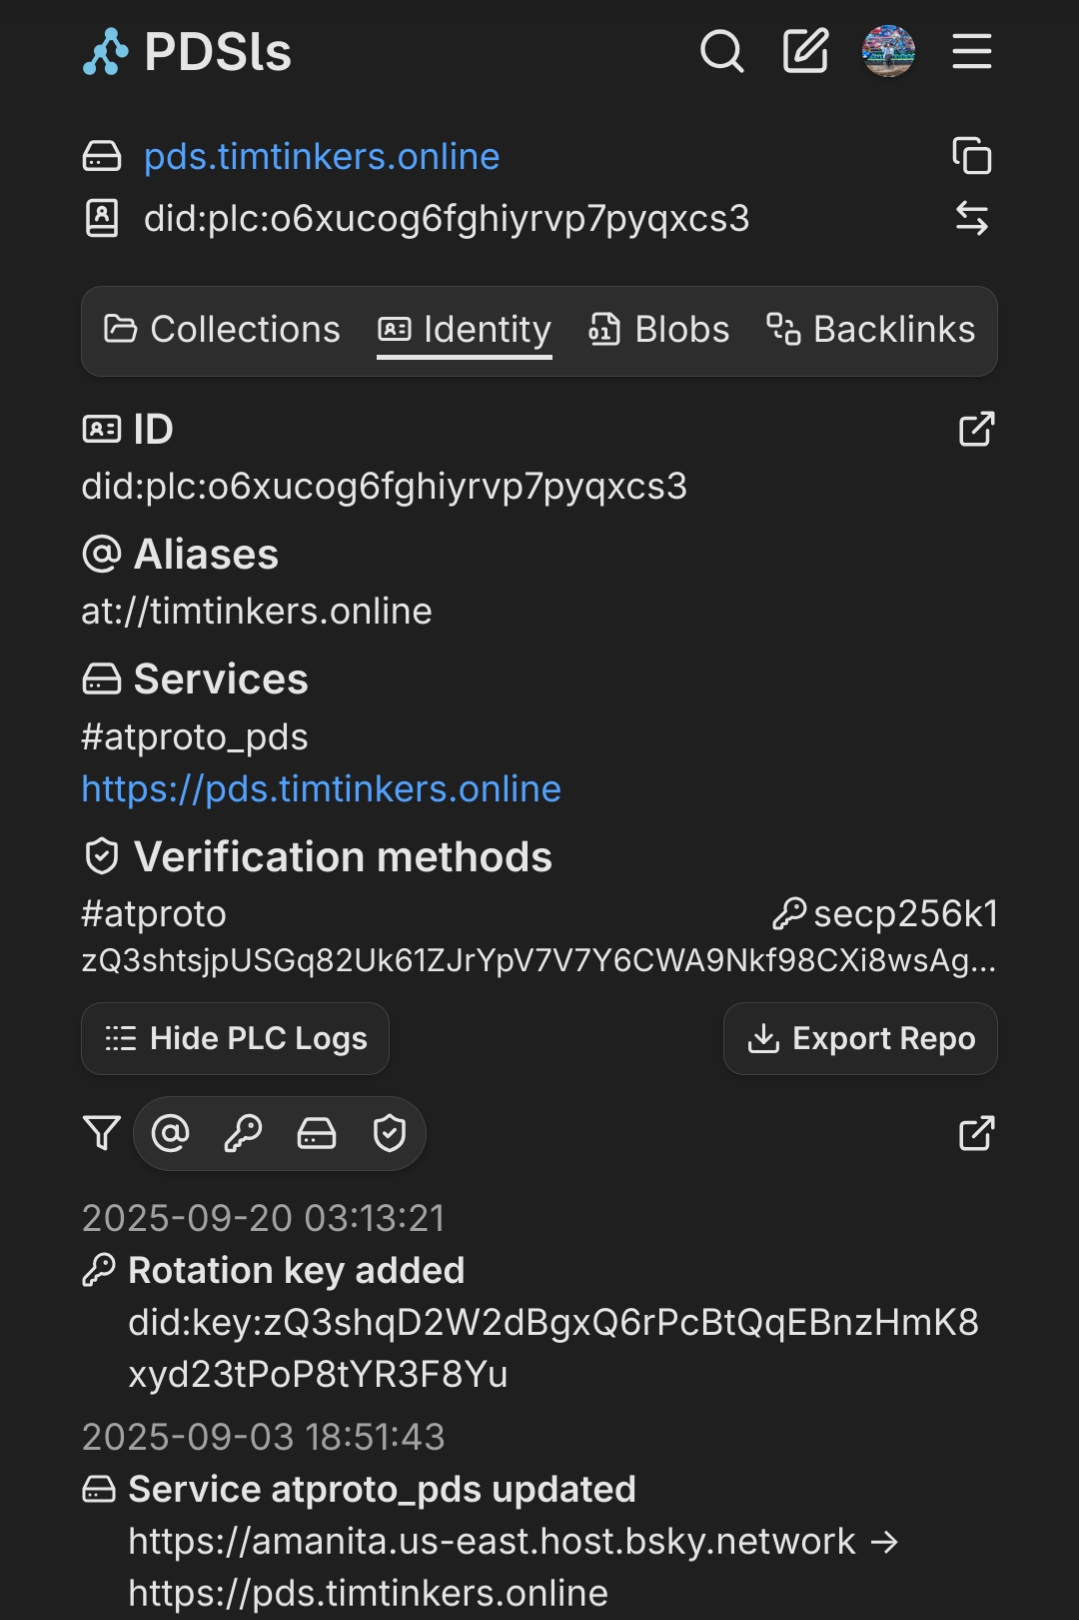Viewport: 1079px width, 1620px height.
Task: Open the user avatar profile picture
Action: click(x=888, y=51)
